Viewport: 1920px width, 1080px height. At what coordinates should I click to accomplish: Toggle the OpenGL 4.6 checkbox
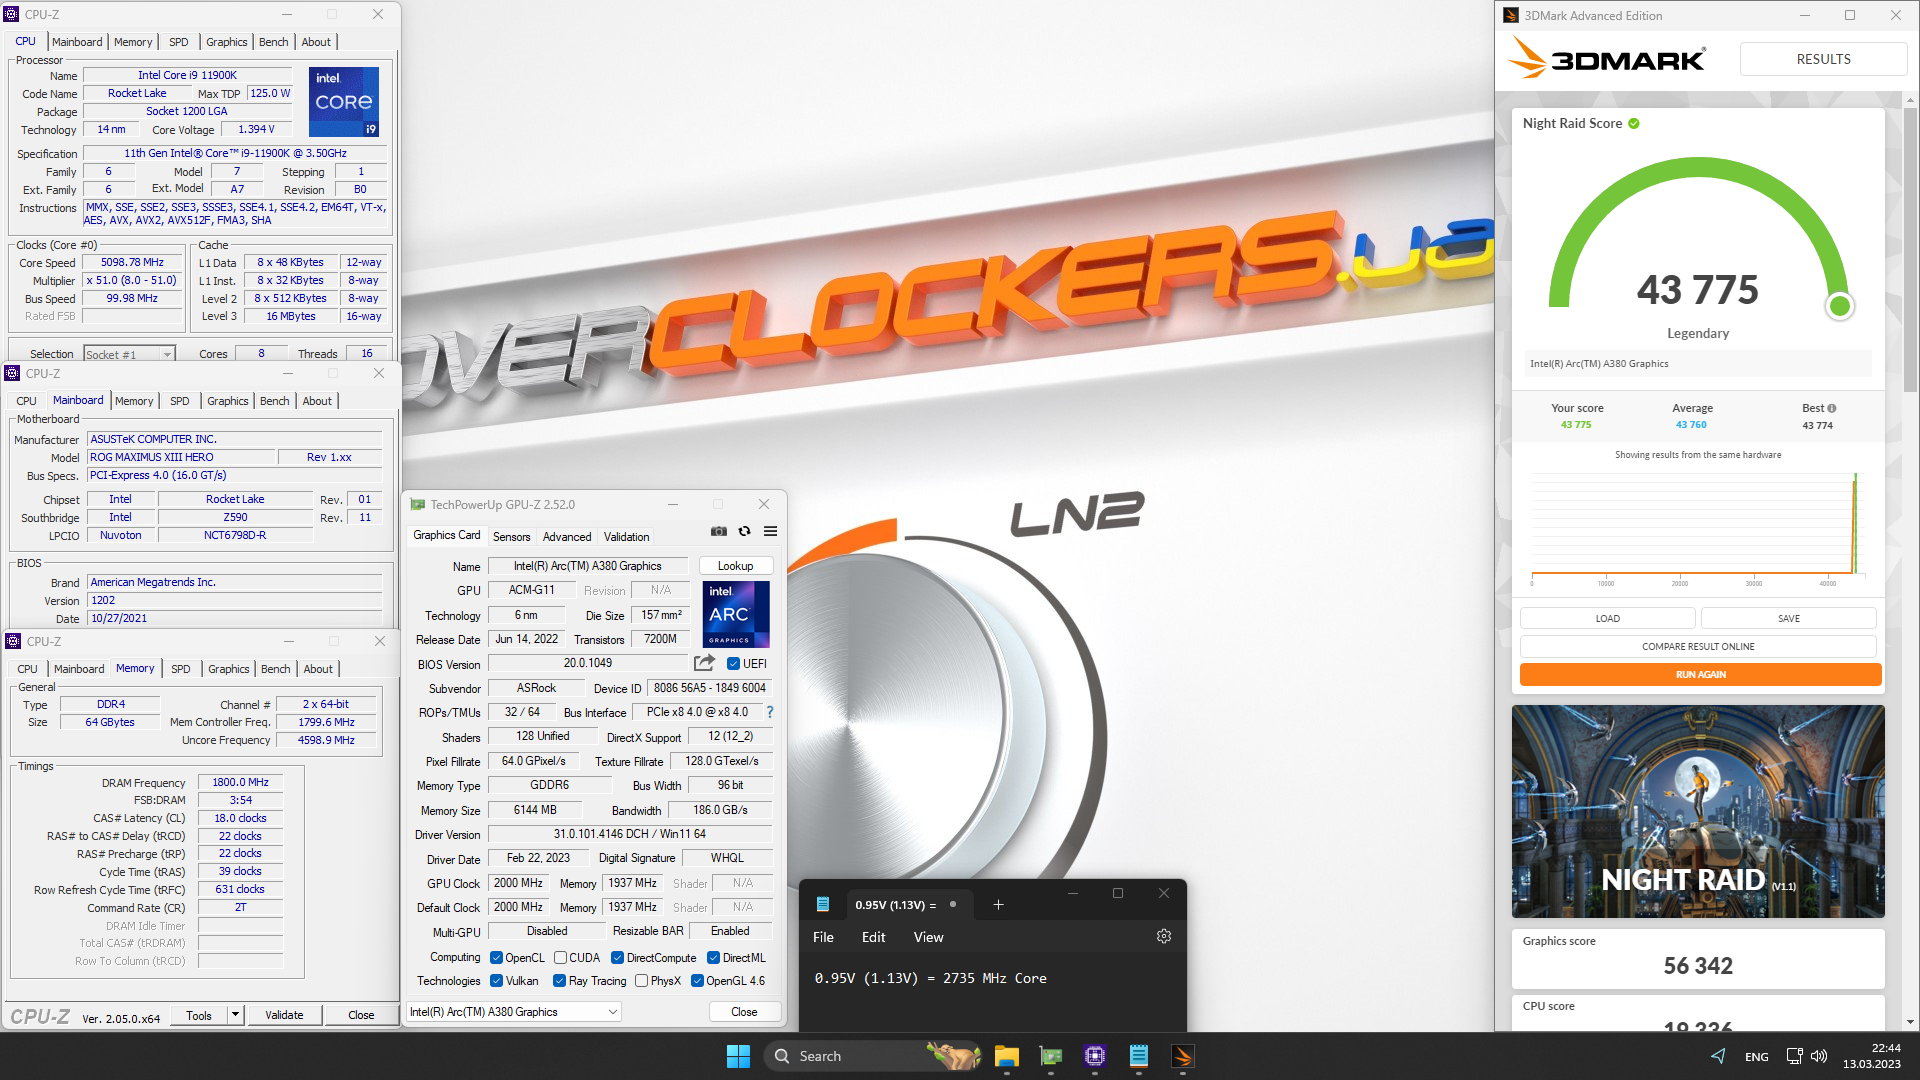[x=697, y=981]
